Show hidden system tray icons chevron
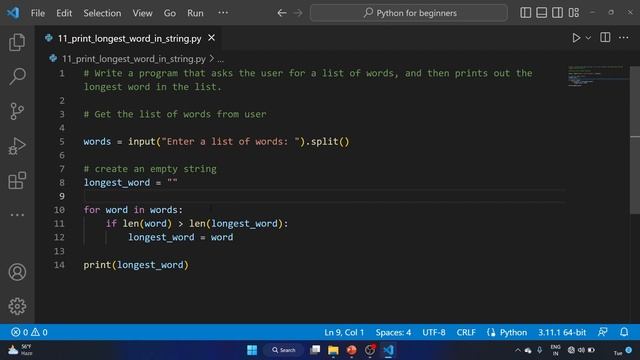 [518, 350]
